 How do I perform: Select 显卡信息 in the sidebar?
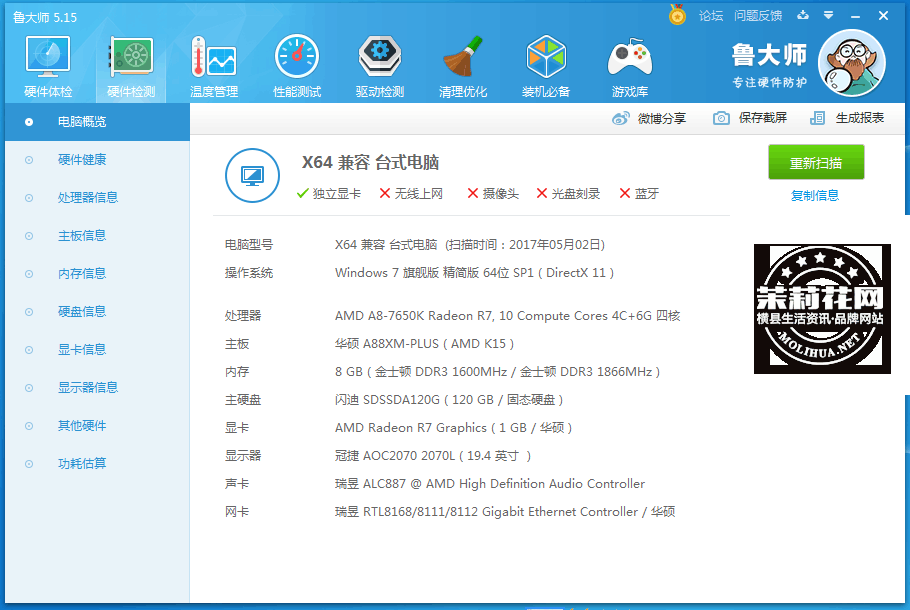tap(98, 350)
